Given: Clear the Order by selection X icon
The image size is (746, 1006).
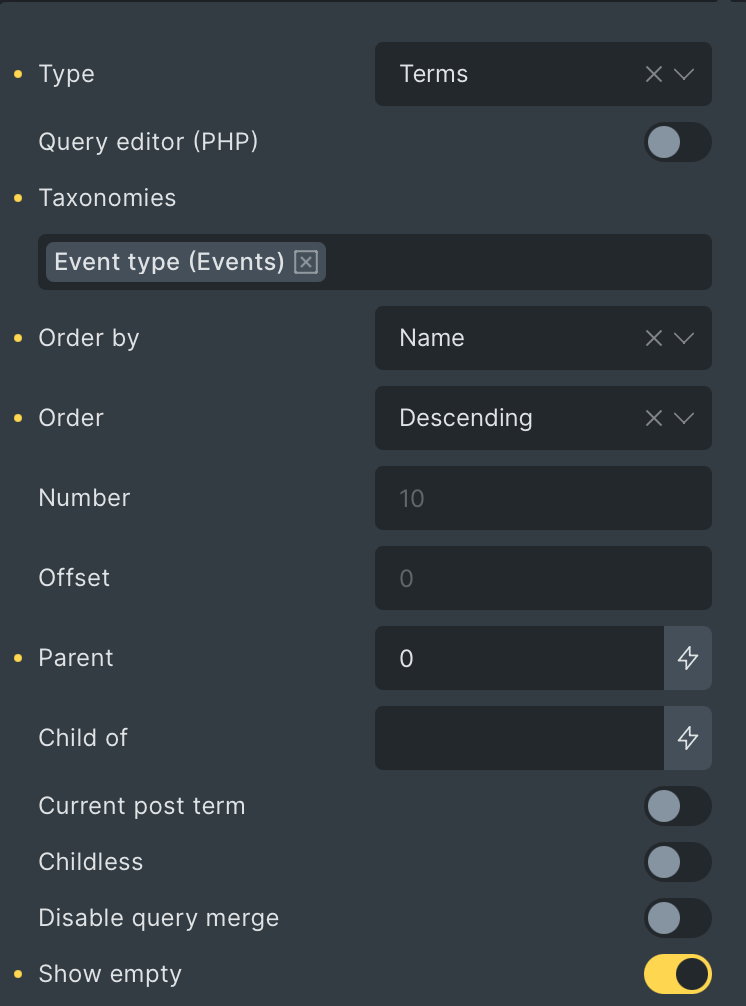Looking at the screenshot, I should point(654,338).
